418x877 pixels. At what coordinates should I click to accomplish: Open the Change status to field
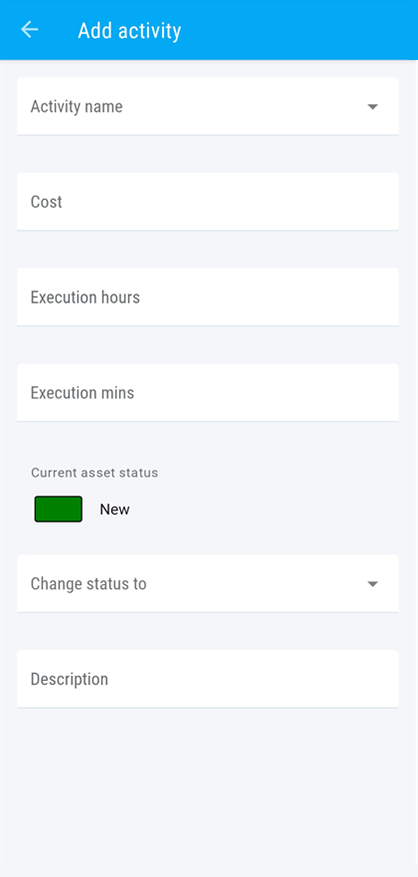click(x=208, y=583)
